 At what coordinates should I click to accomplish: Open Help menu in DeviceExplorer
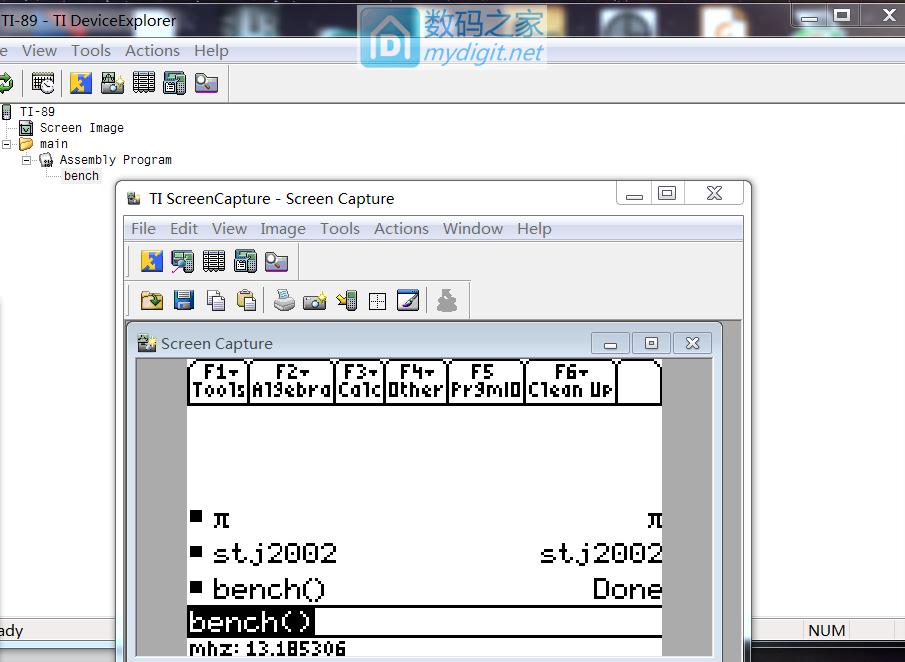click(x=211, y=51)
